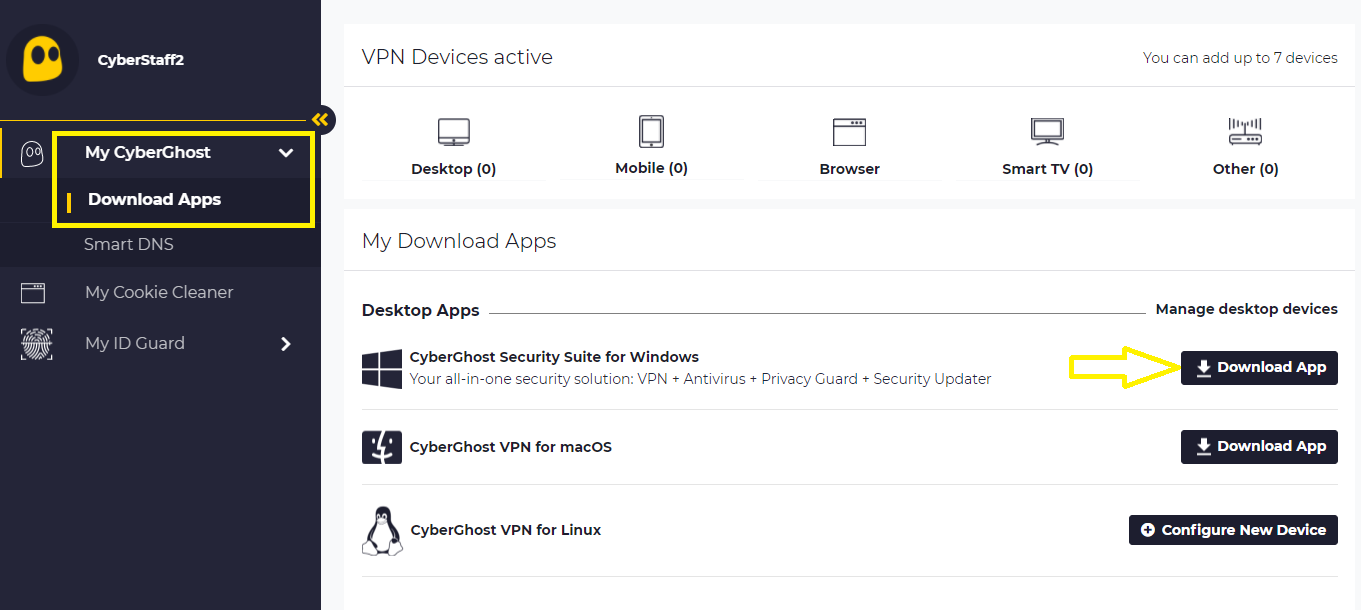
Task: Click the Desktop Apps section label
Action: [x=421, y=310]
